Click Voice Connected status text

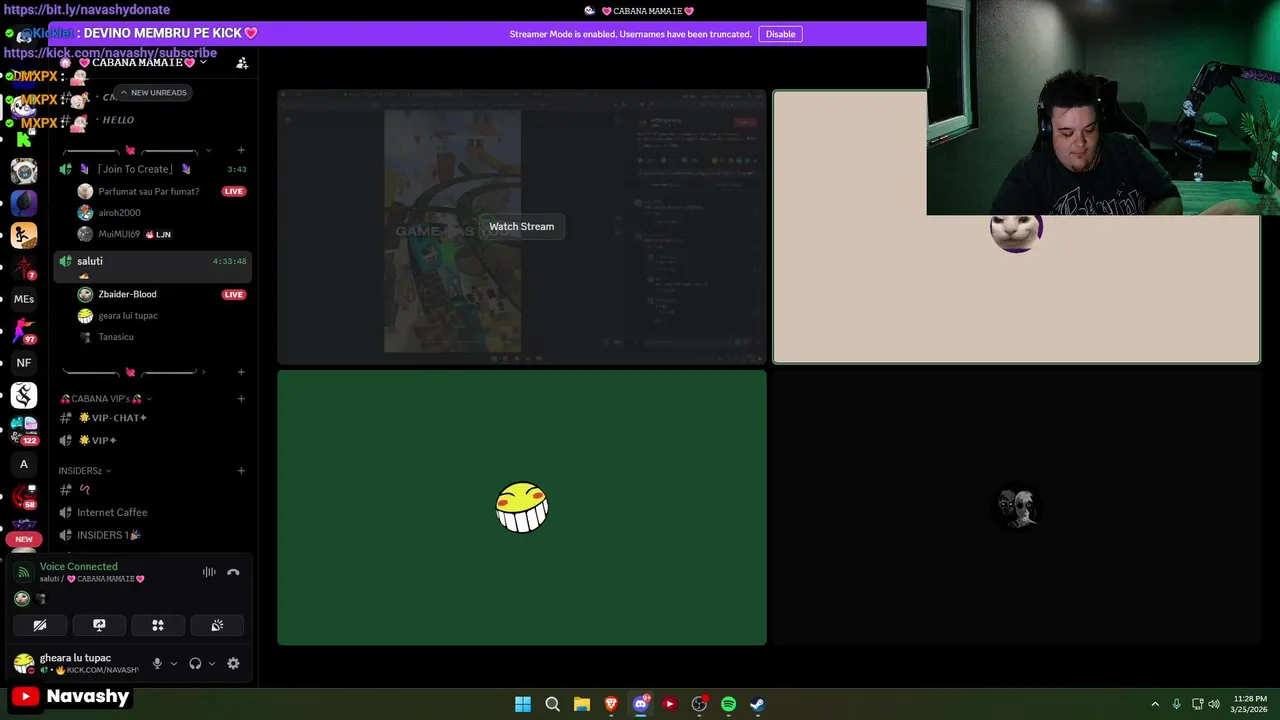[x=78, y=566]
